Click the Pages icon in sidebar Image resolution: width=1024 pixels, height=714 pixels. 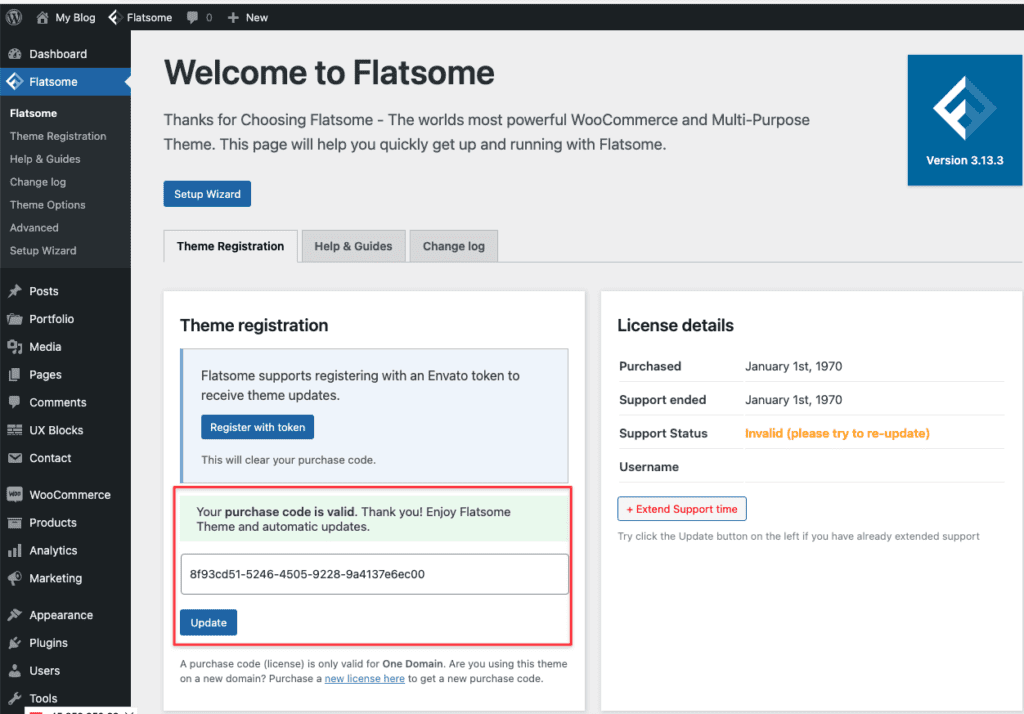[x=14, y=375]
